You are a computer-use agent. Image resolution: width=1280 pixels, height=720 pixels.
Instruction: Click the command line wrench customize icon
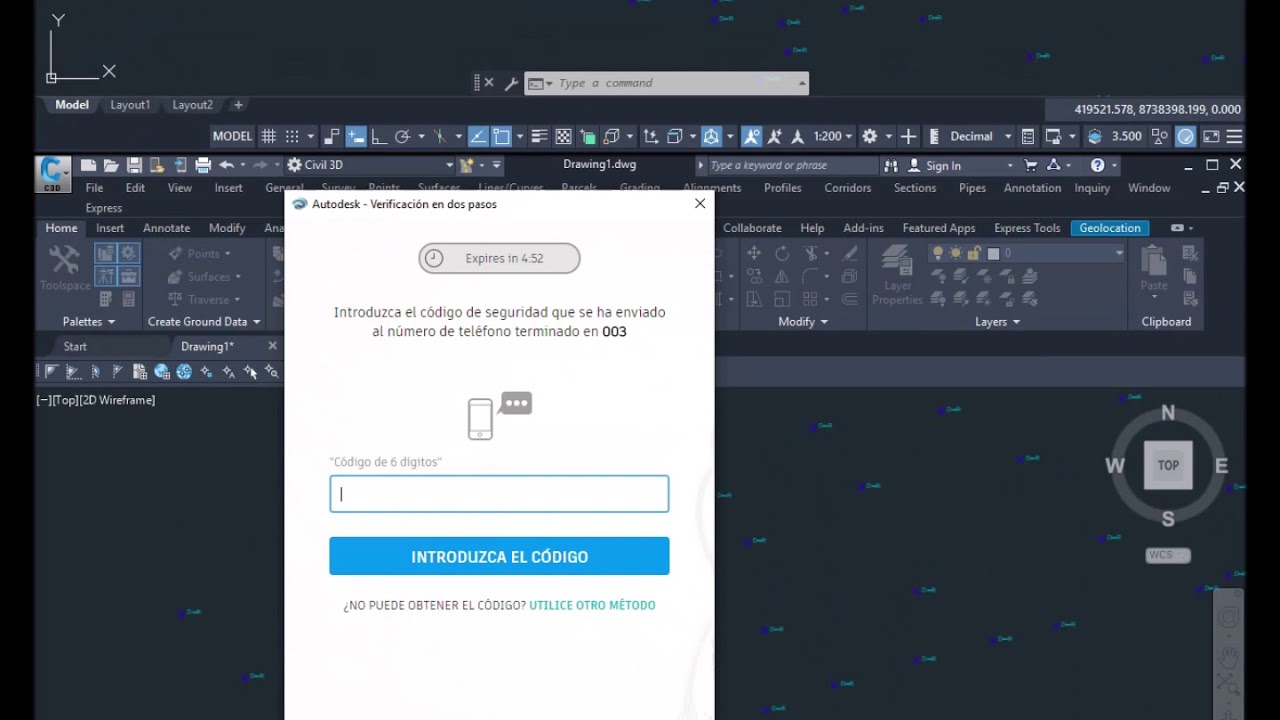point(511,84)
